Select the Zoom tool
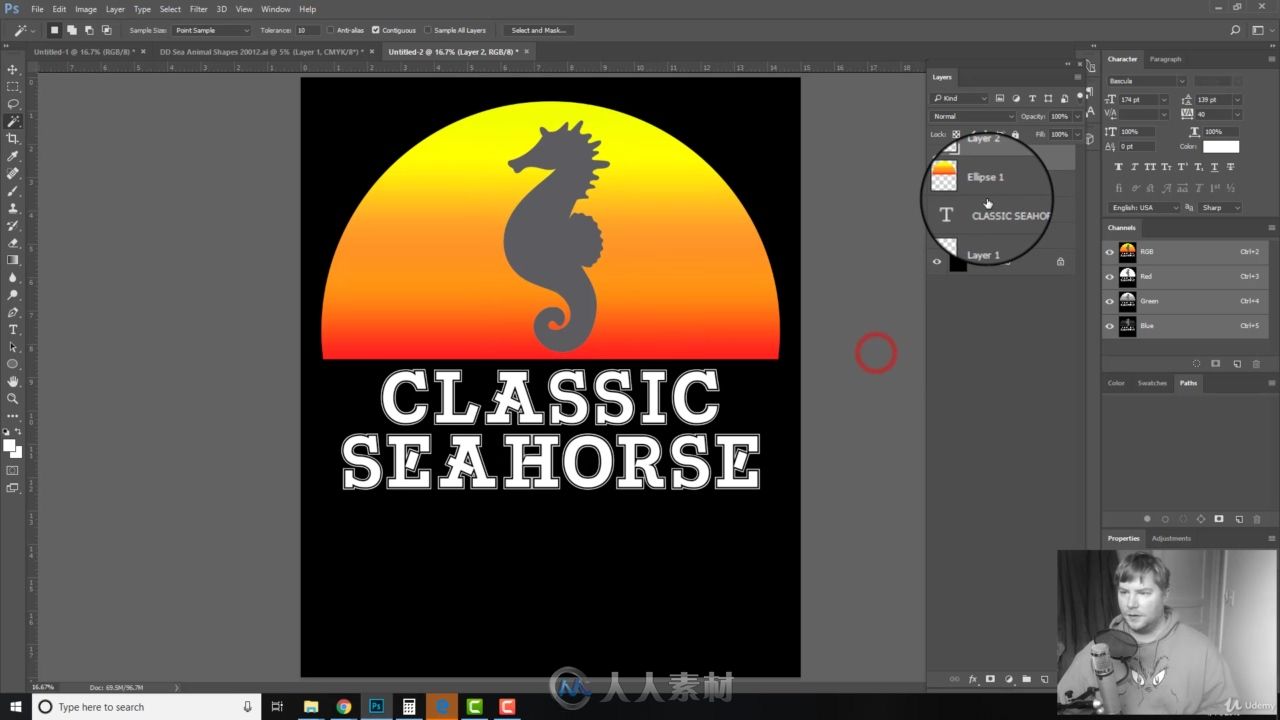Screen dimensions: 1280x720 pos(13,398)
